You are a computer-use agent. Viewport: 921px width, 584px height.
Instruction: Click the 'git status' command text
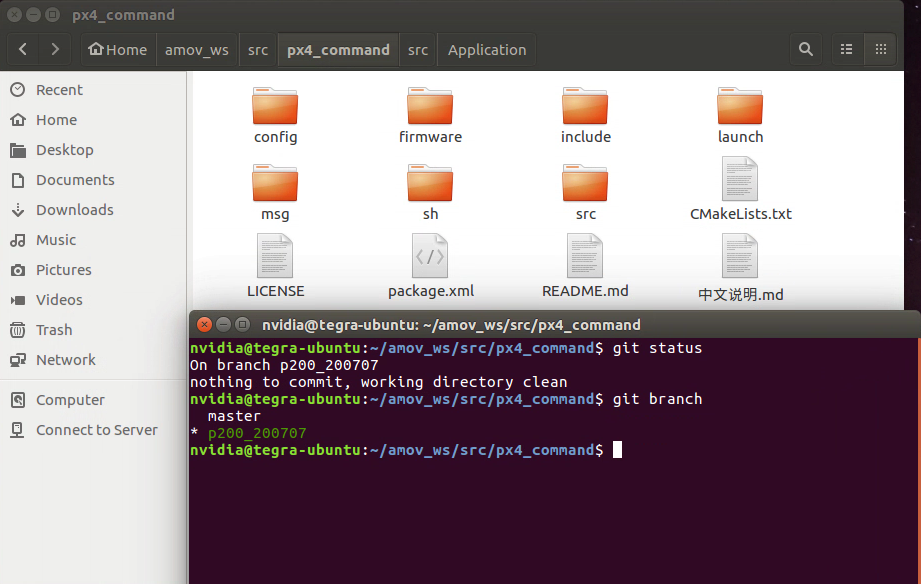657,348
